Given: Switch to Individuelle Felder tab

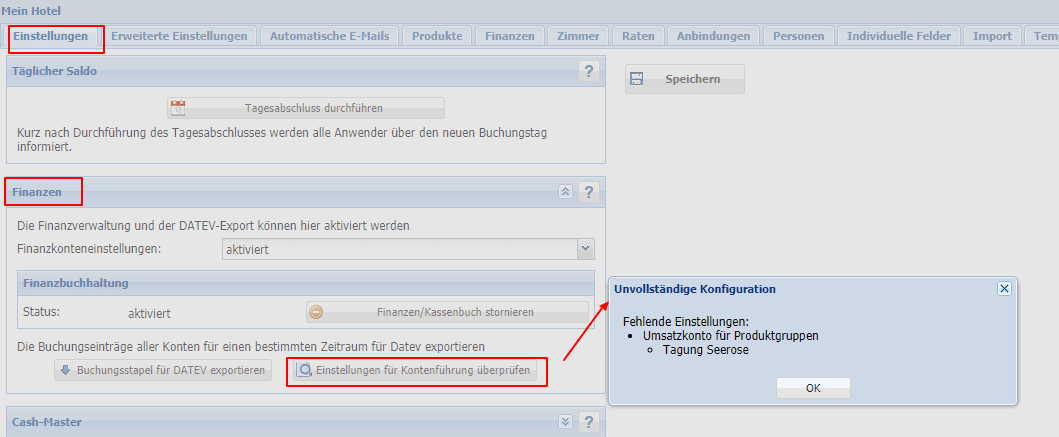Looking at the screenshot, I should tap(899, 36).
